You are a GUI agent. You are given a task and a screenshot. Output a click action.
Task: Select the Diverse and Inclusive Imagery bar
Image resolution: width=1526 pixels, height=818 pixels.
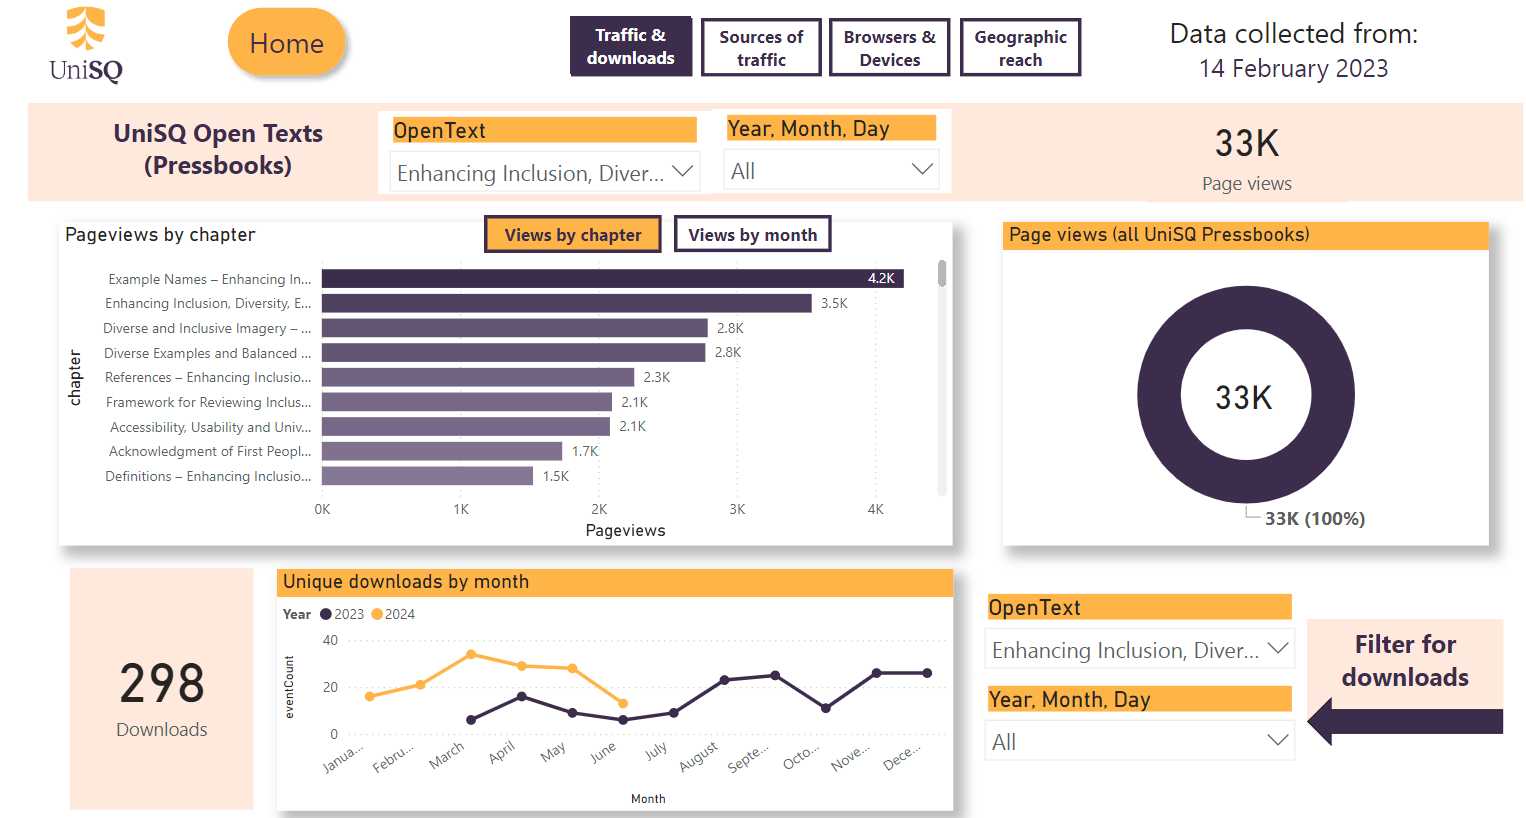(x=515, y=328)
